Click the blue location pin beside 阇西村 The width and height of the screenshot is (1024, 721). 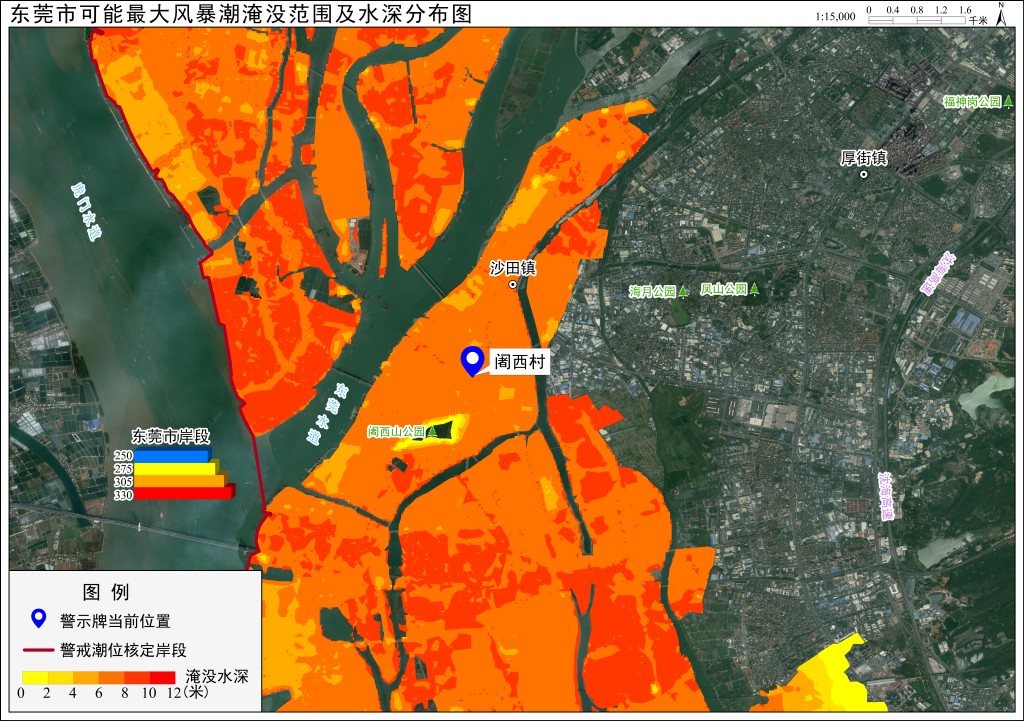[x=472, y=361]
